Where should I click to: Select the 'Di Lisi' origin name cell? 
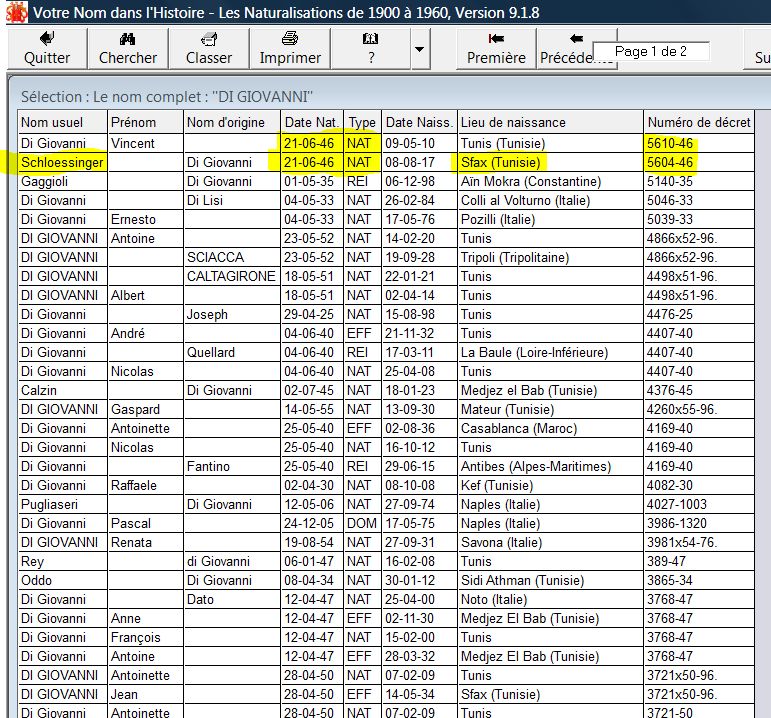pyautogui.click(x=232, y=201)
